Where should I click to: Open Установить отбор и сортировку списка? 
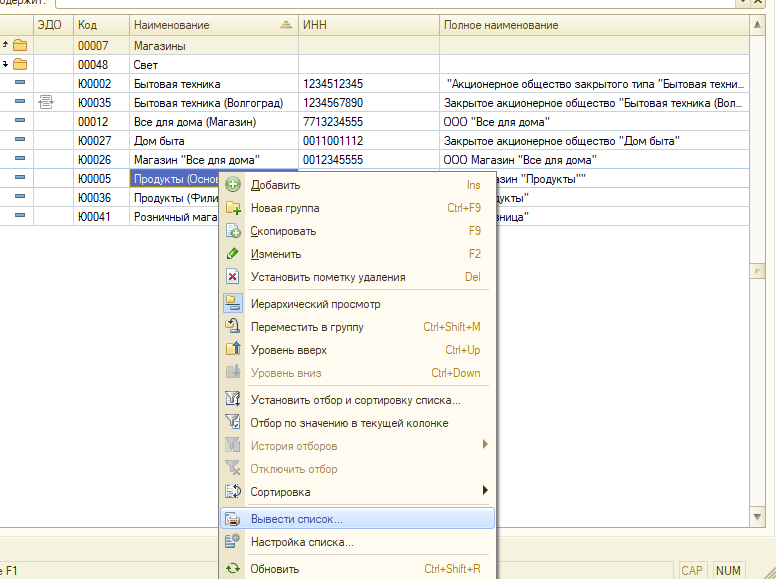coord(357,399)
